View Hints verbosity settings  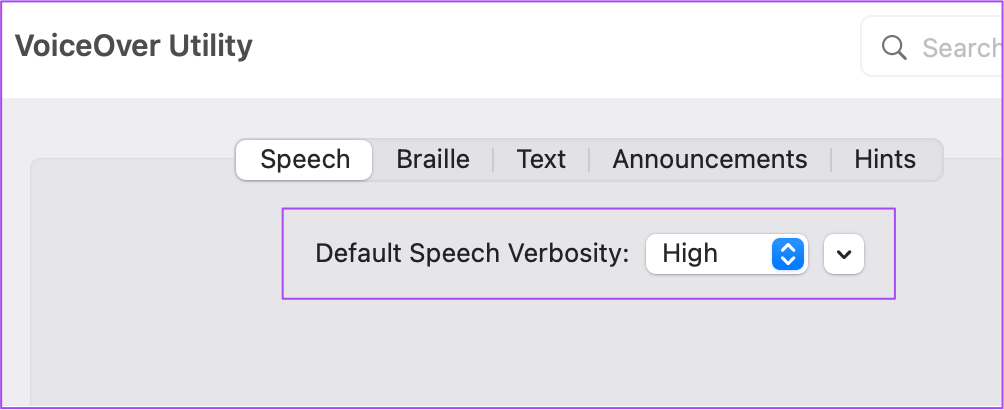tap(885, 159)
